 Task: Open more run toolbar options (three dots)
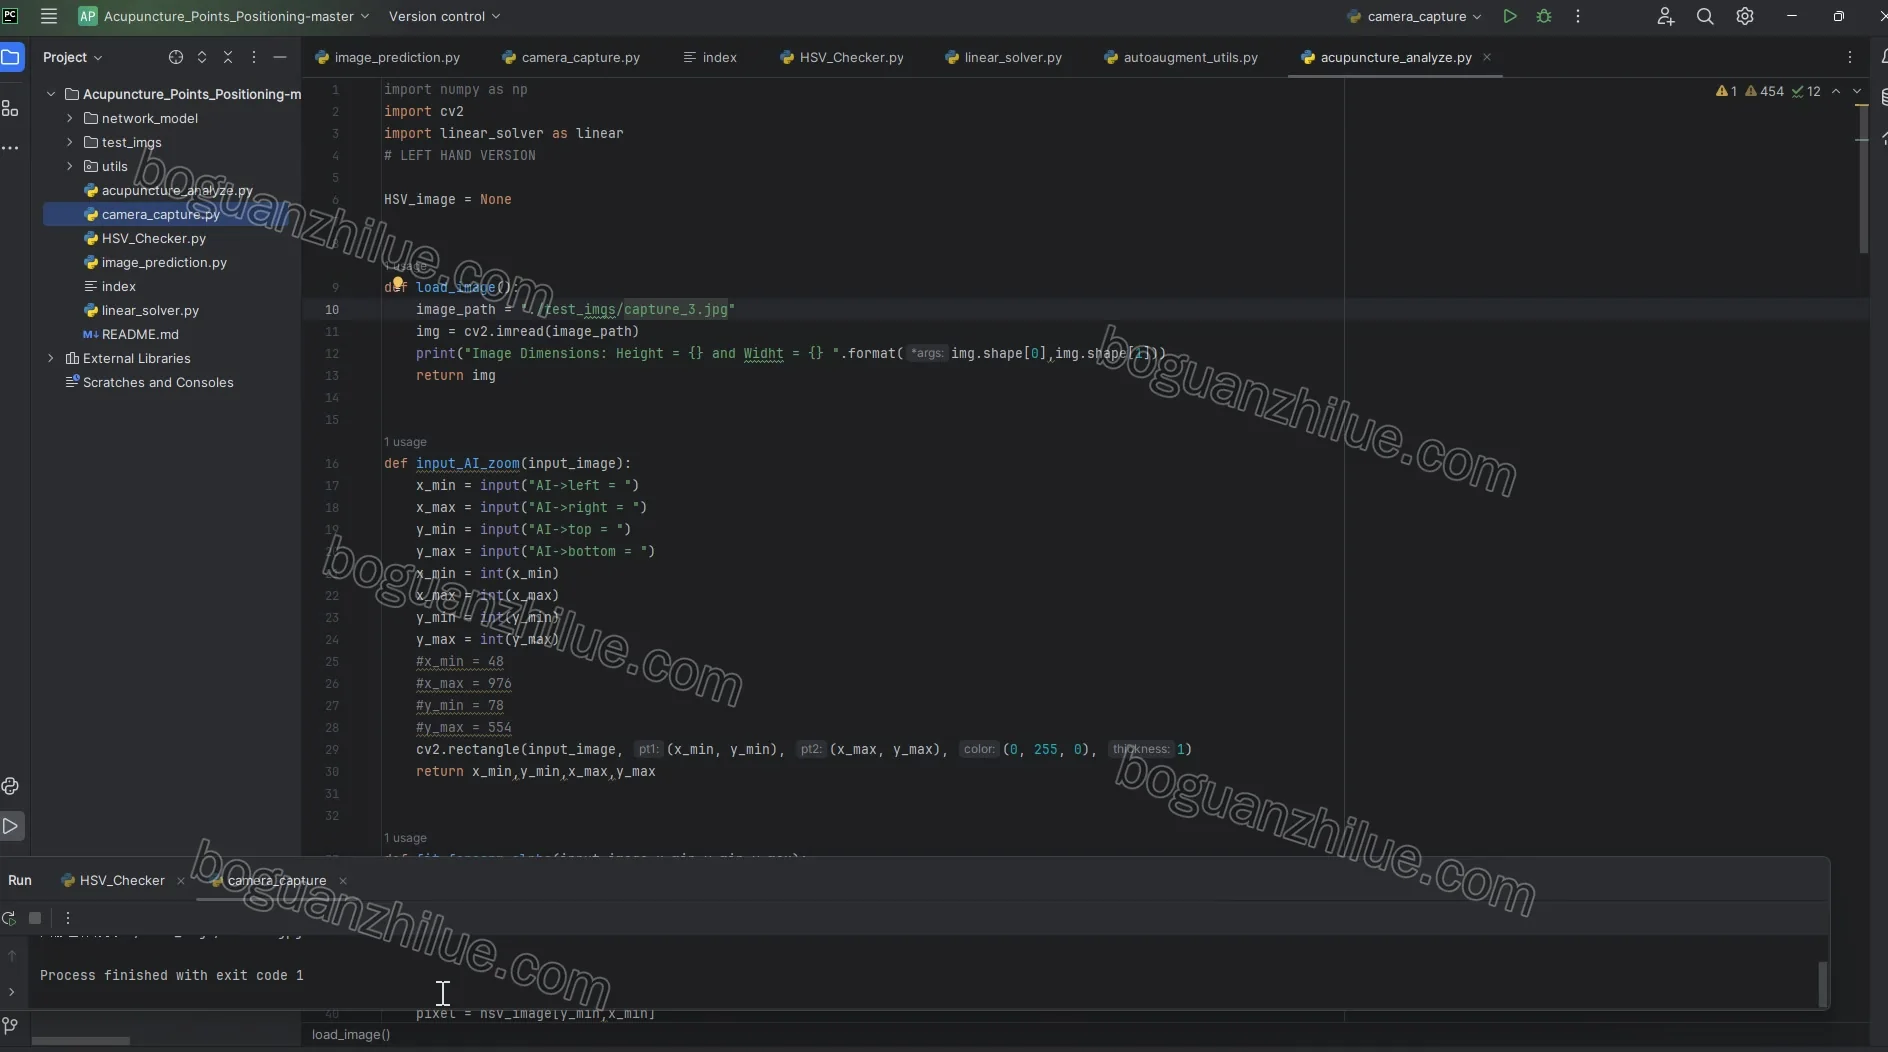coord(68,917)
